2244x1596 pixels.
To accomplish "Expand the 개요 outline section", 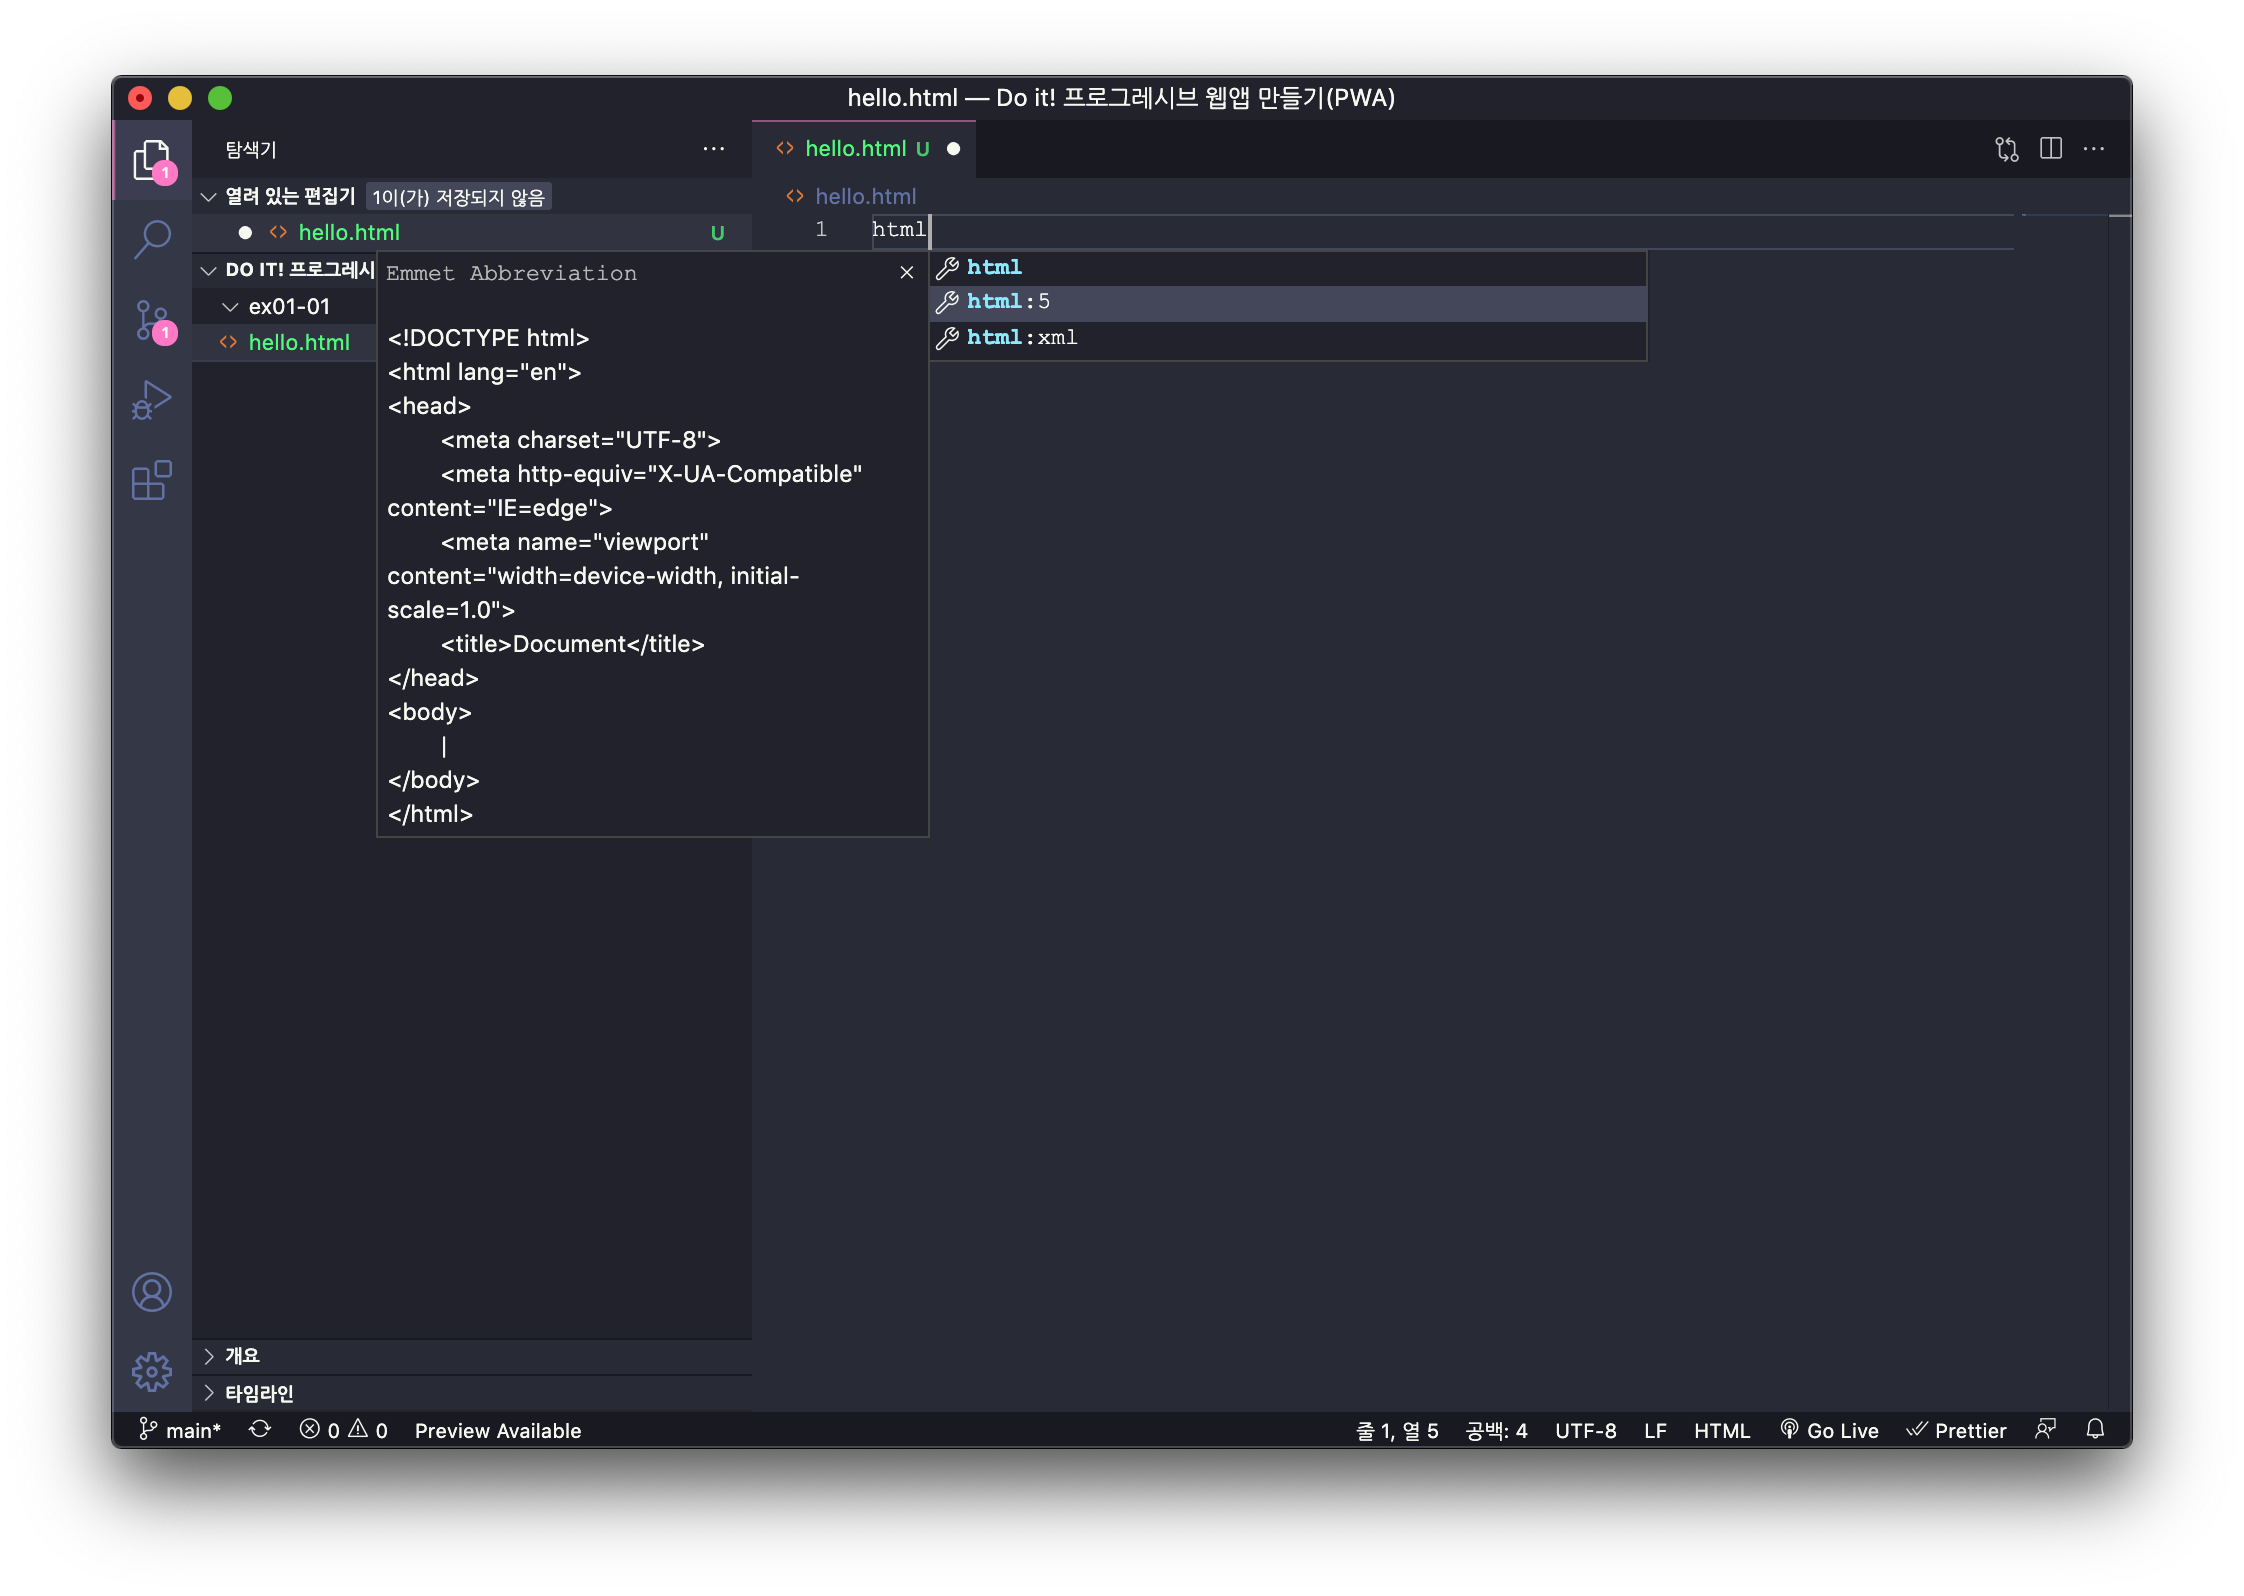I will pyautogui.click(x=242, y=1356).
